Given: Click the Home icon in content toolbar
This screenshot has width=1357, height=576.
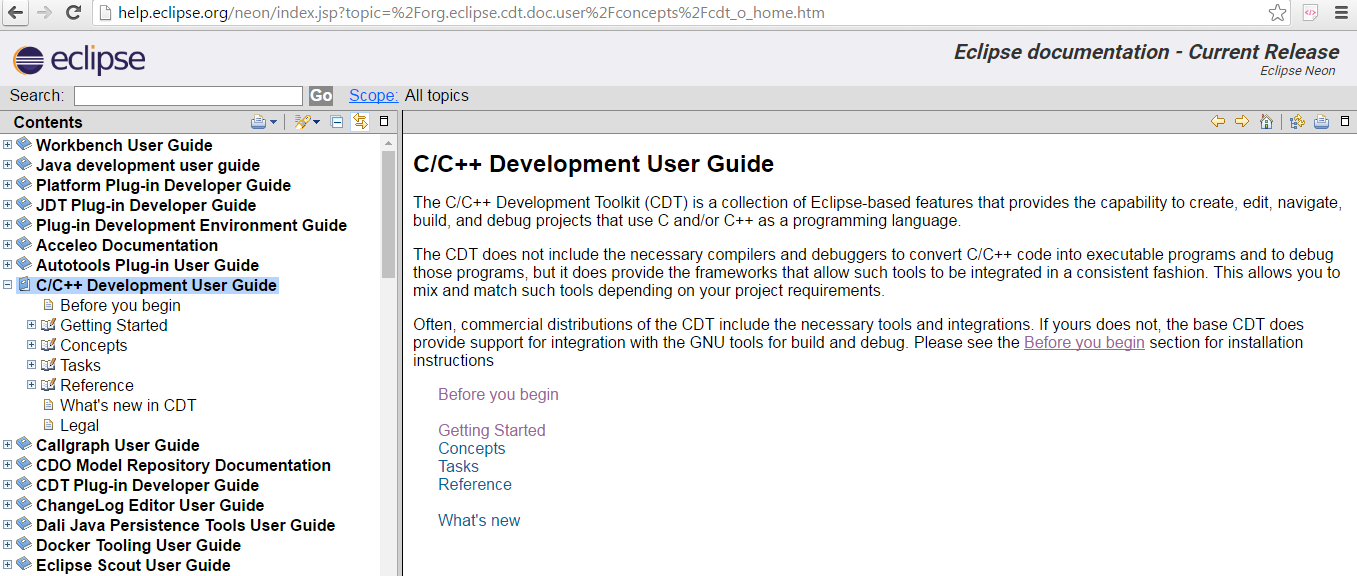Looking at the screenshot, I should pyautogui.click(x=1266, y=122).
